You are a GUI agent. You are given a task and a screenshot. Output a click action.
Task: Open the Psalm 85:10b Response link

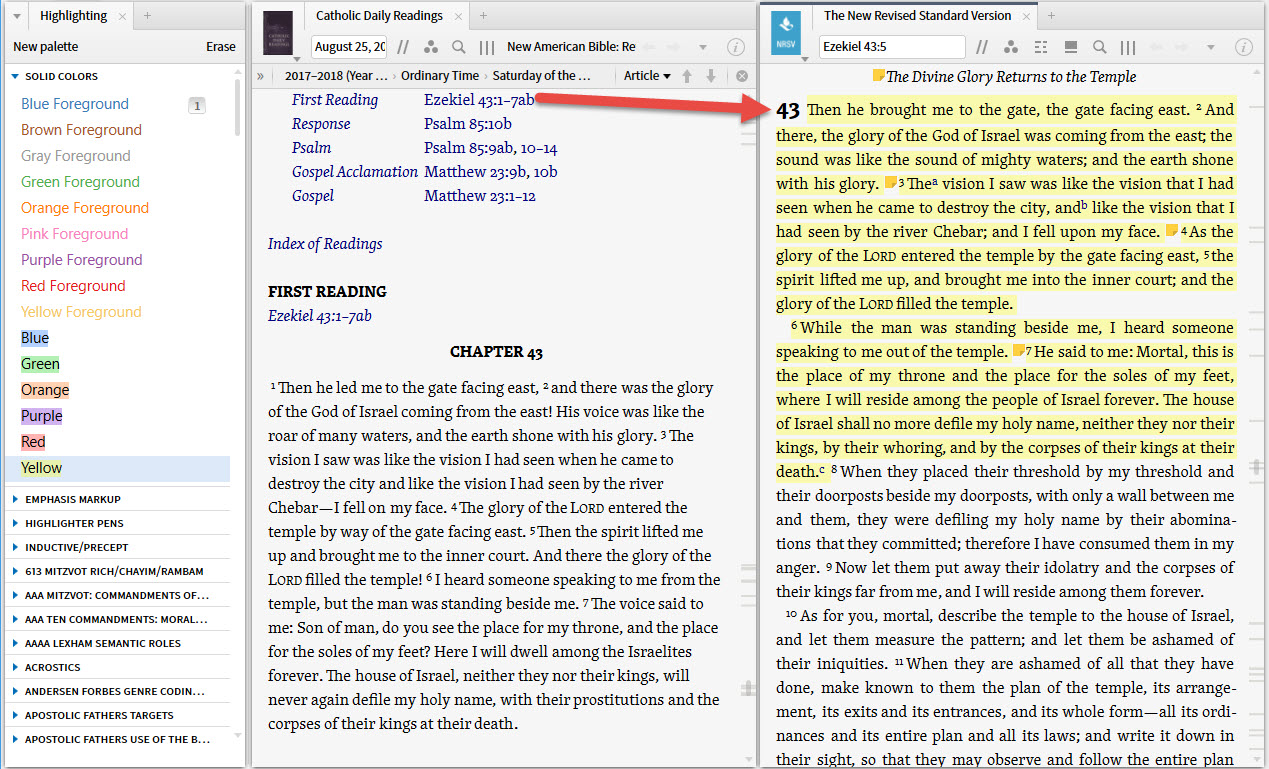pyautogui.click(x=468, y=123)
